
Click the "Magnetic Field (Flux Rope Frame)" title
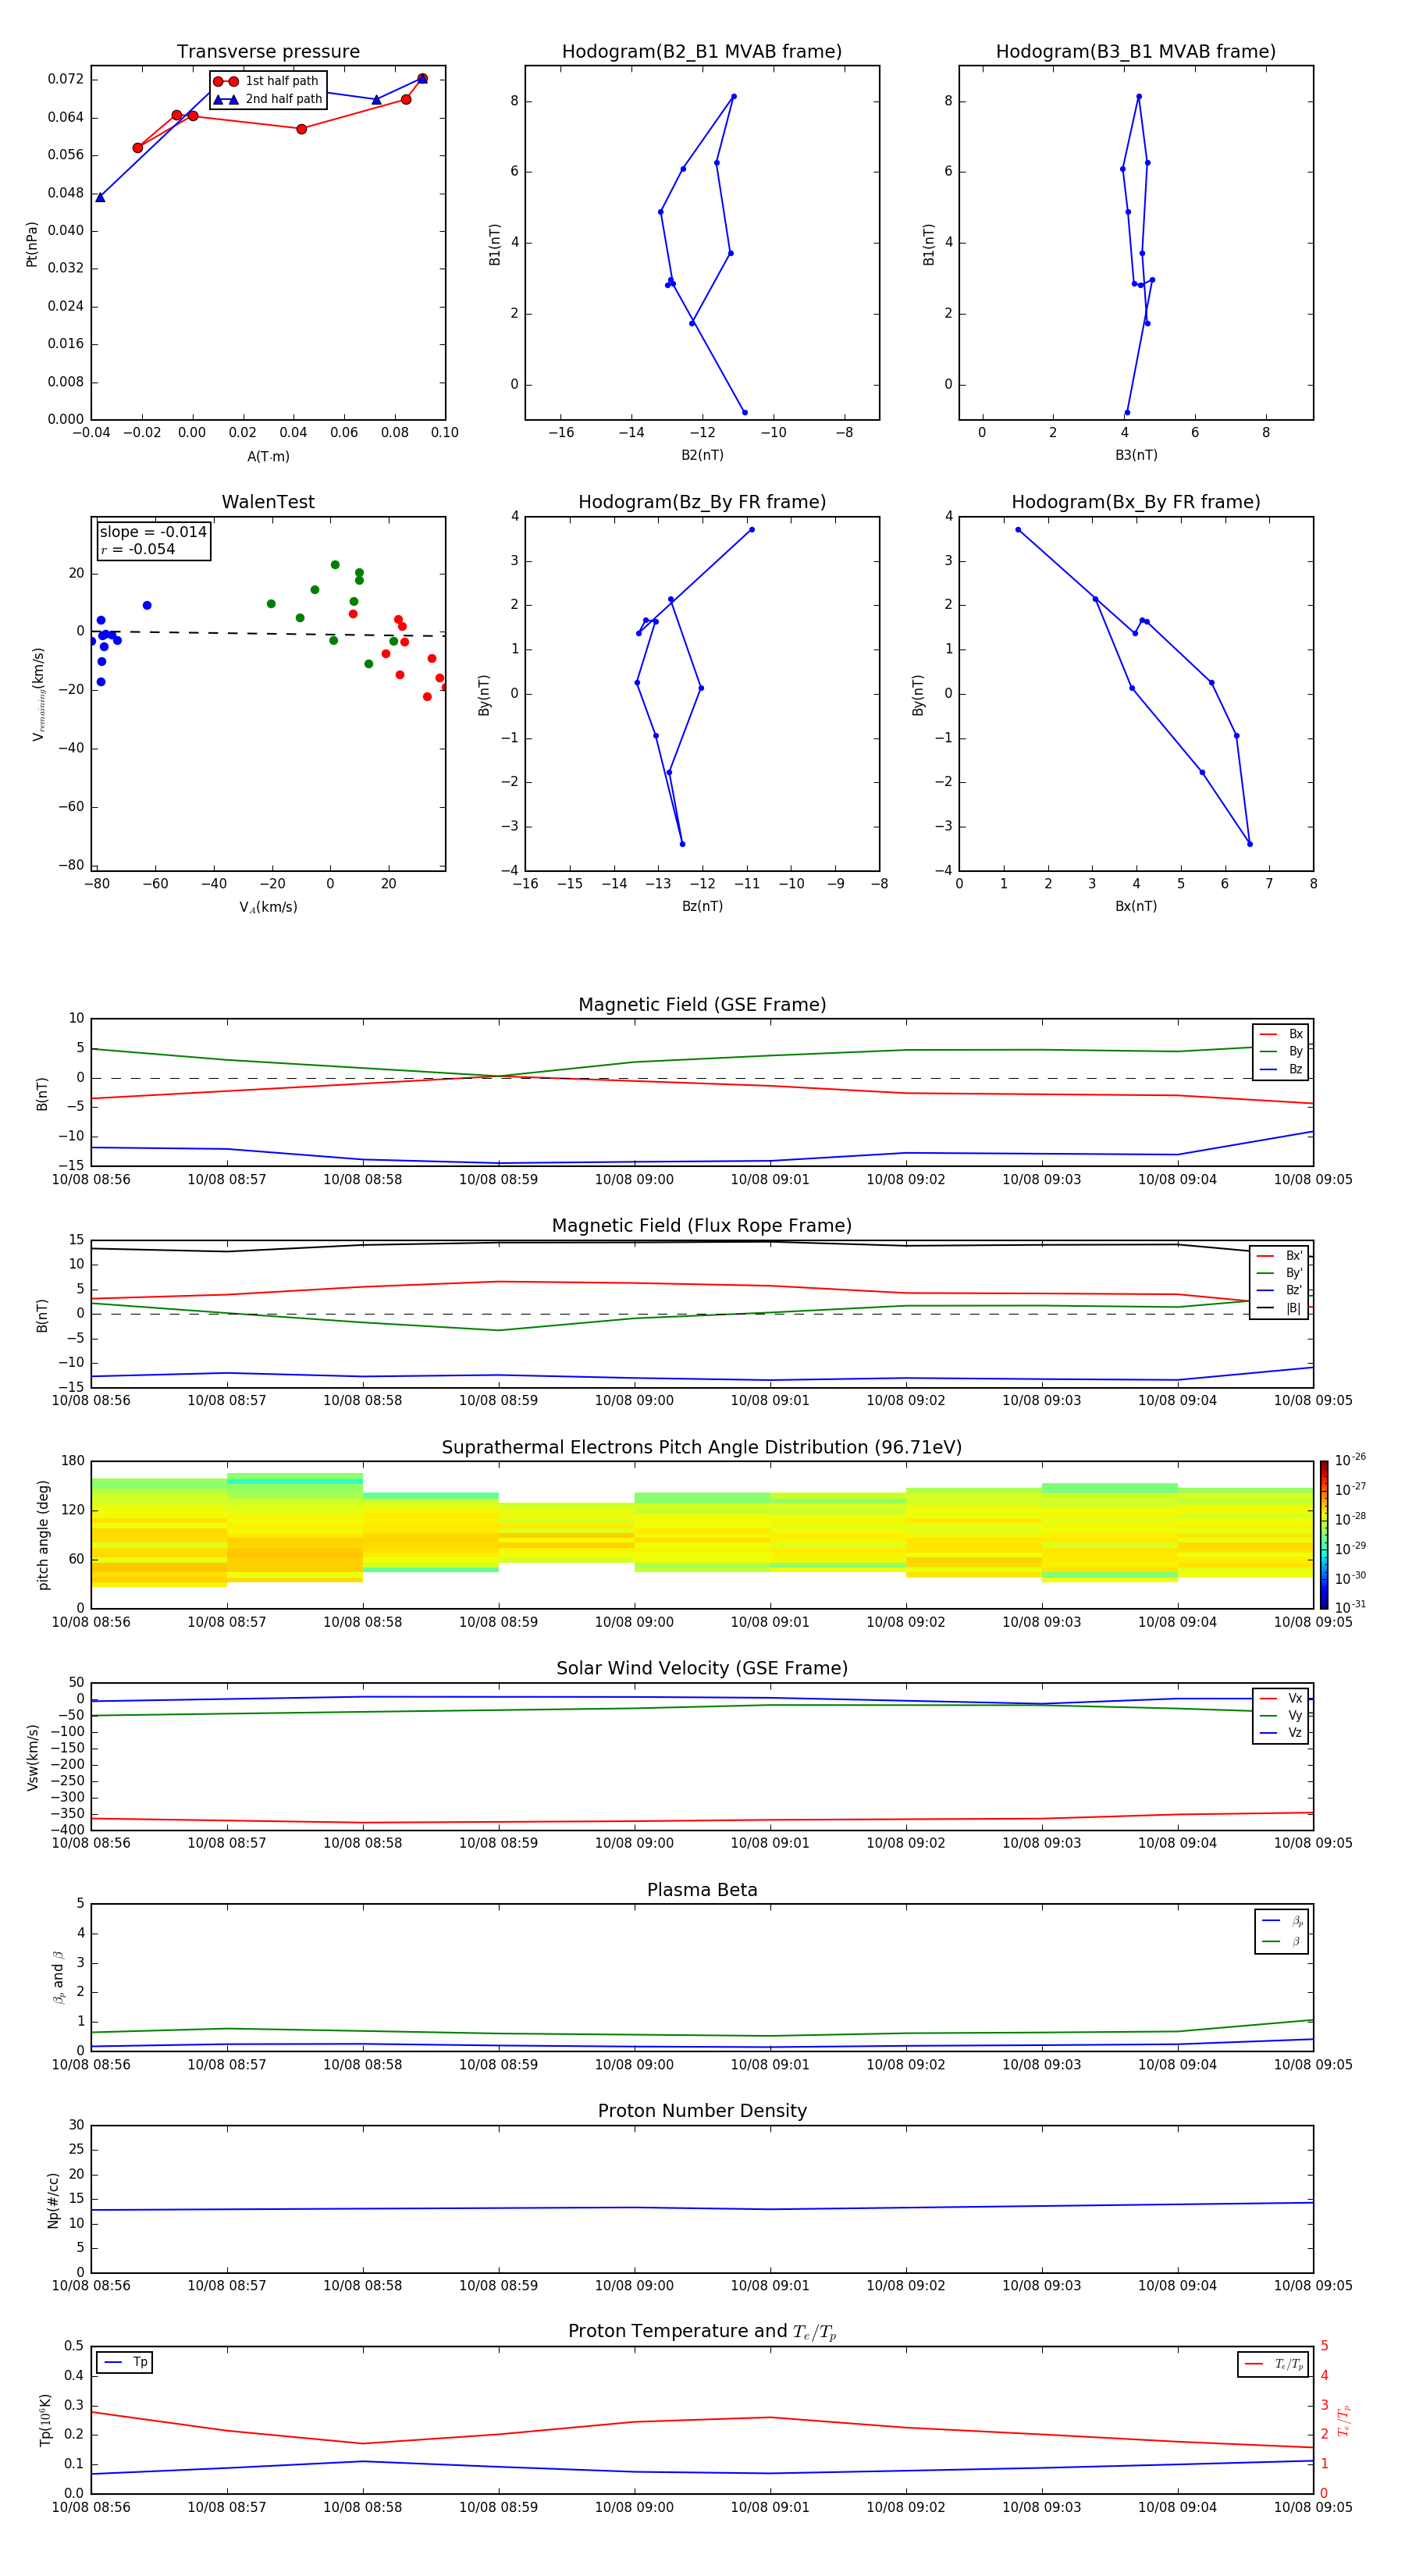pos(702,1226)
